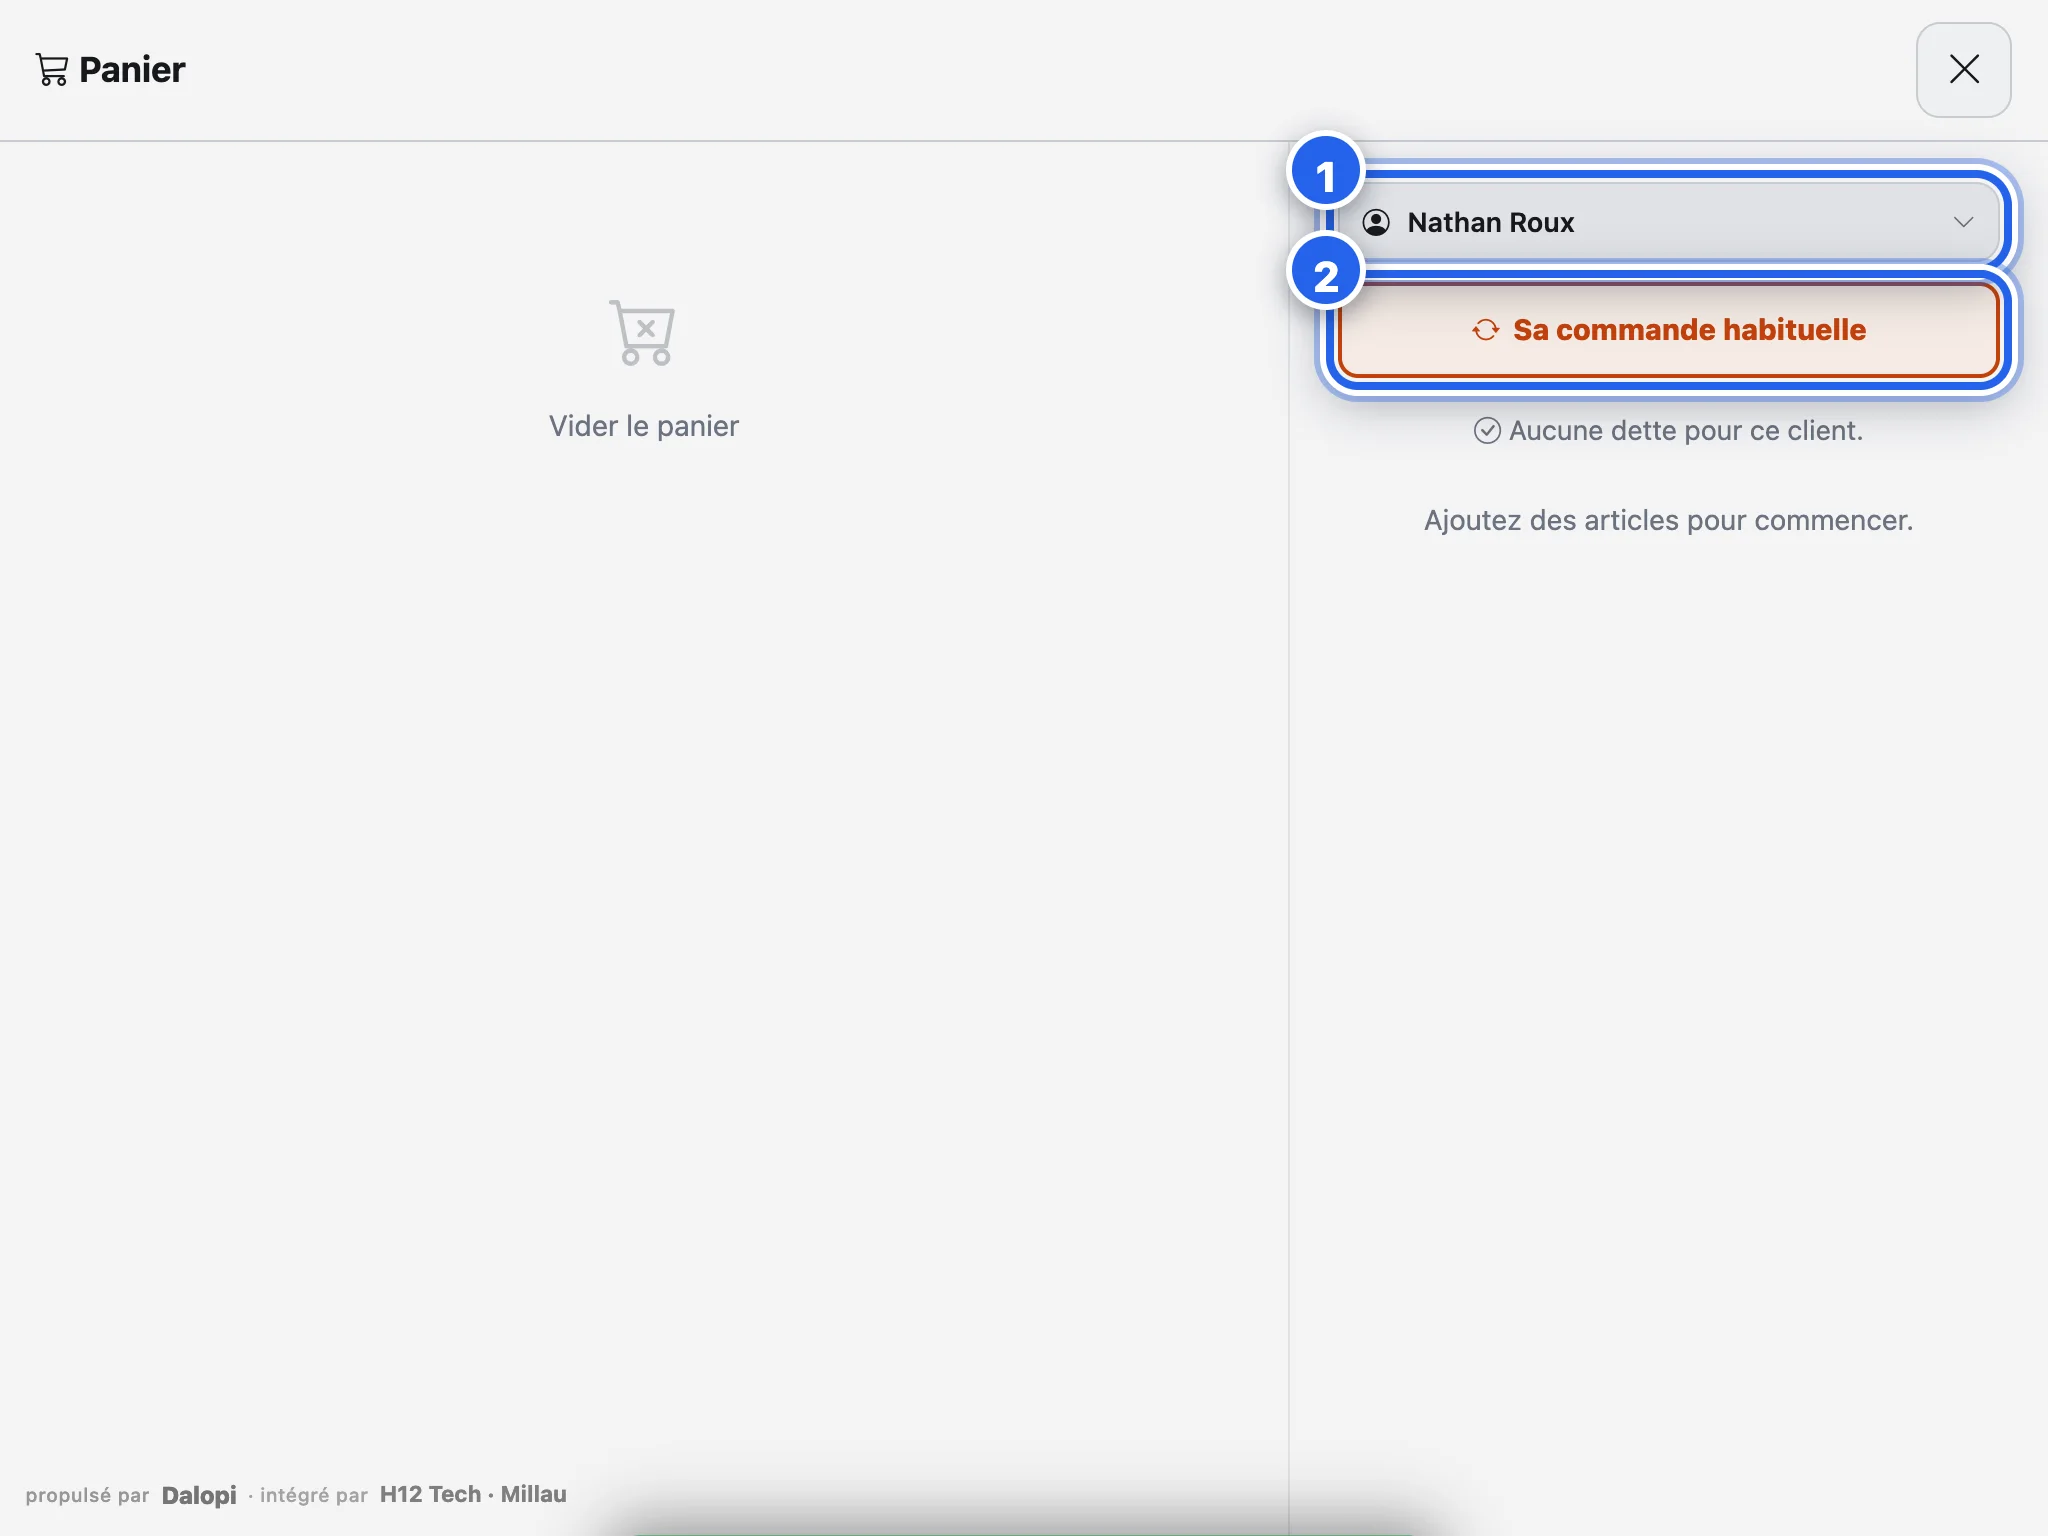2048x1536 pixels.
Task: Click the refresh icon in Sa commande habituelle
Action: (1486, 330)
